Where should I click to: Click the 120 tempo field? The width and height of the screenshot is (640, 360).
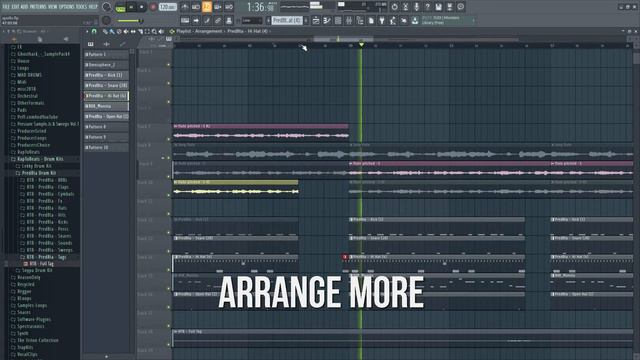click(167, 7)
